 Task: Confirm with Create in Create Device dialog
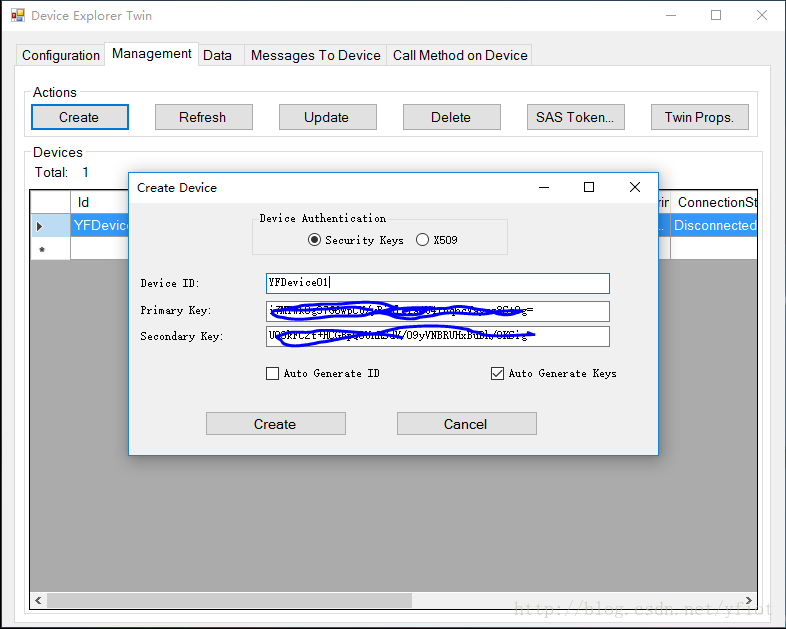(276, 424)
